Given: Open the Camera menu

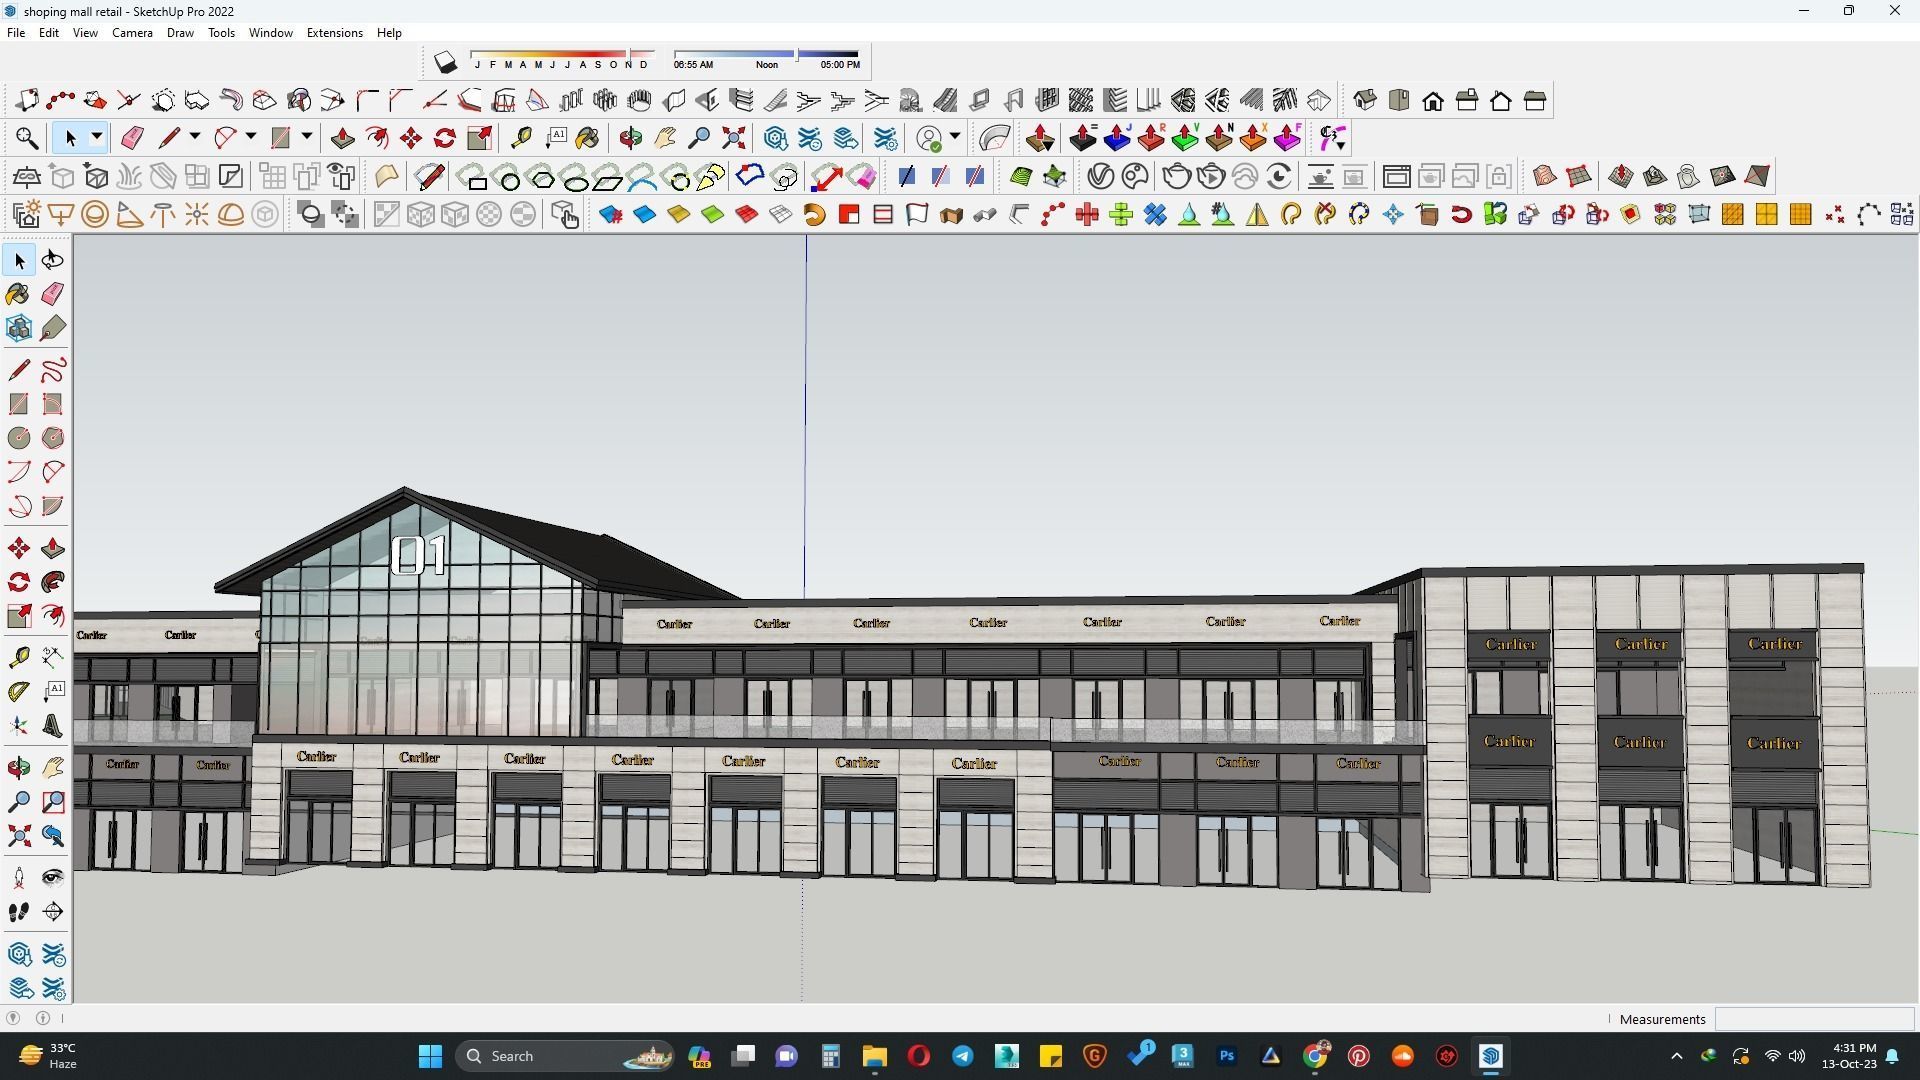Looking at the screenshot, I should (132, 33).
